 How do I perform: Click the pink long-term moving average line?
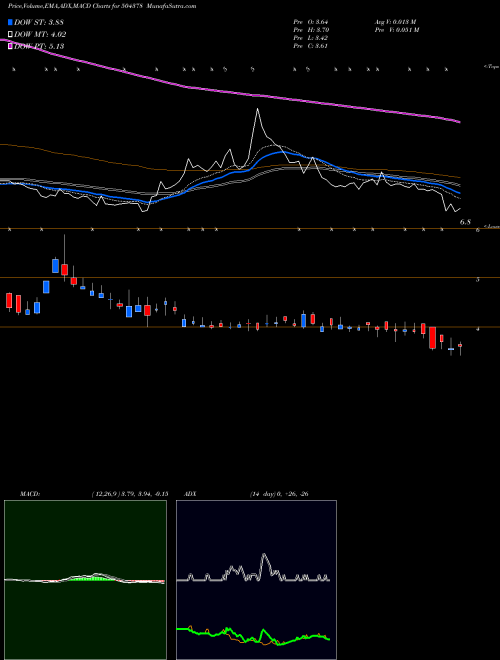click(253, 95)
